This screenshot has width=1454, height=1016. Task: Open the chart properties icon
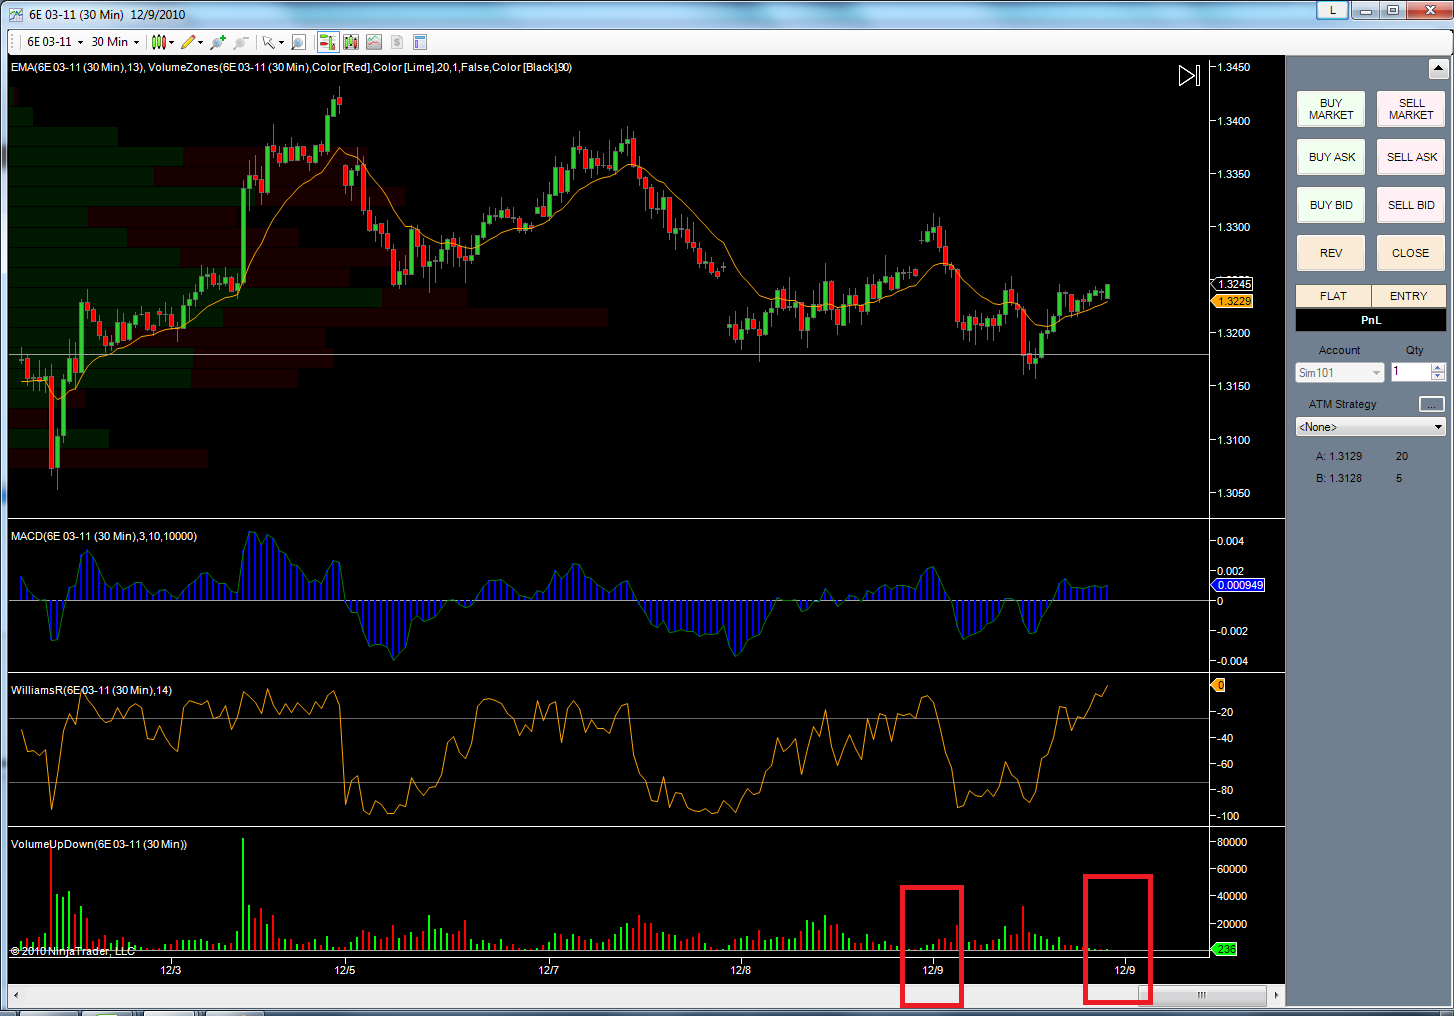[x=420, y=42]
